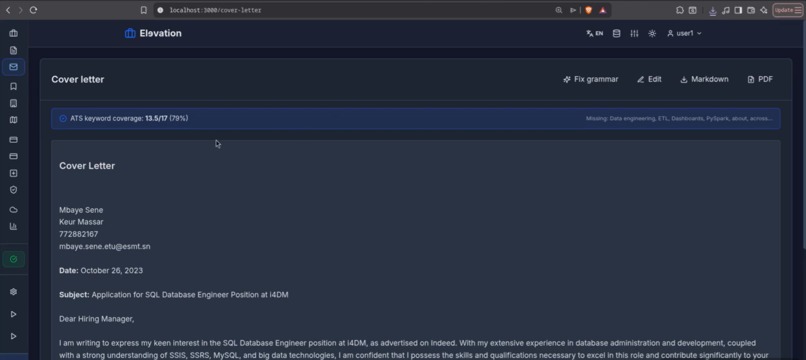Open the browser downloads icon
806x360 pixels.
(712, 10)
